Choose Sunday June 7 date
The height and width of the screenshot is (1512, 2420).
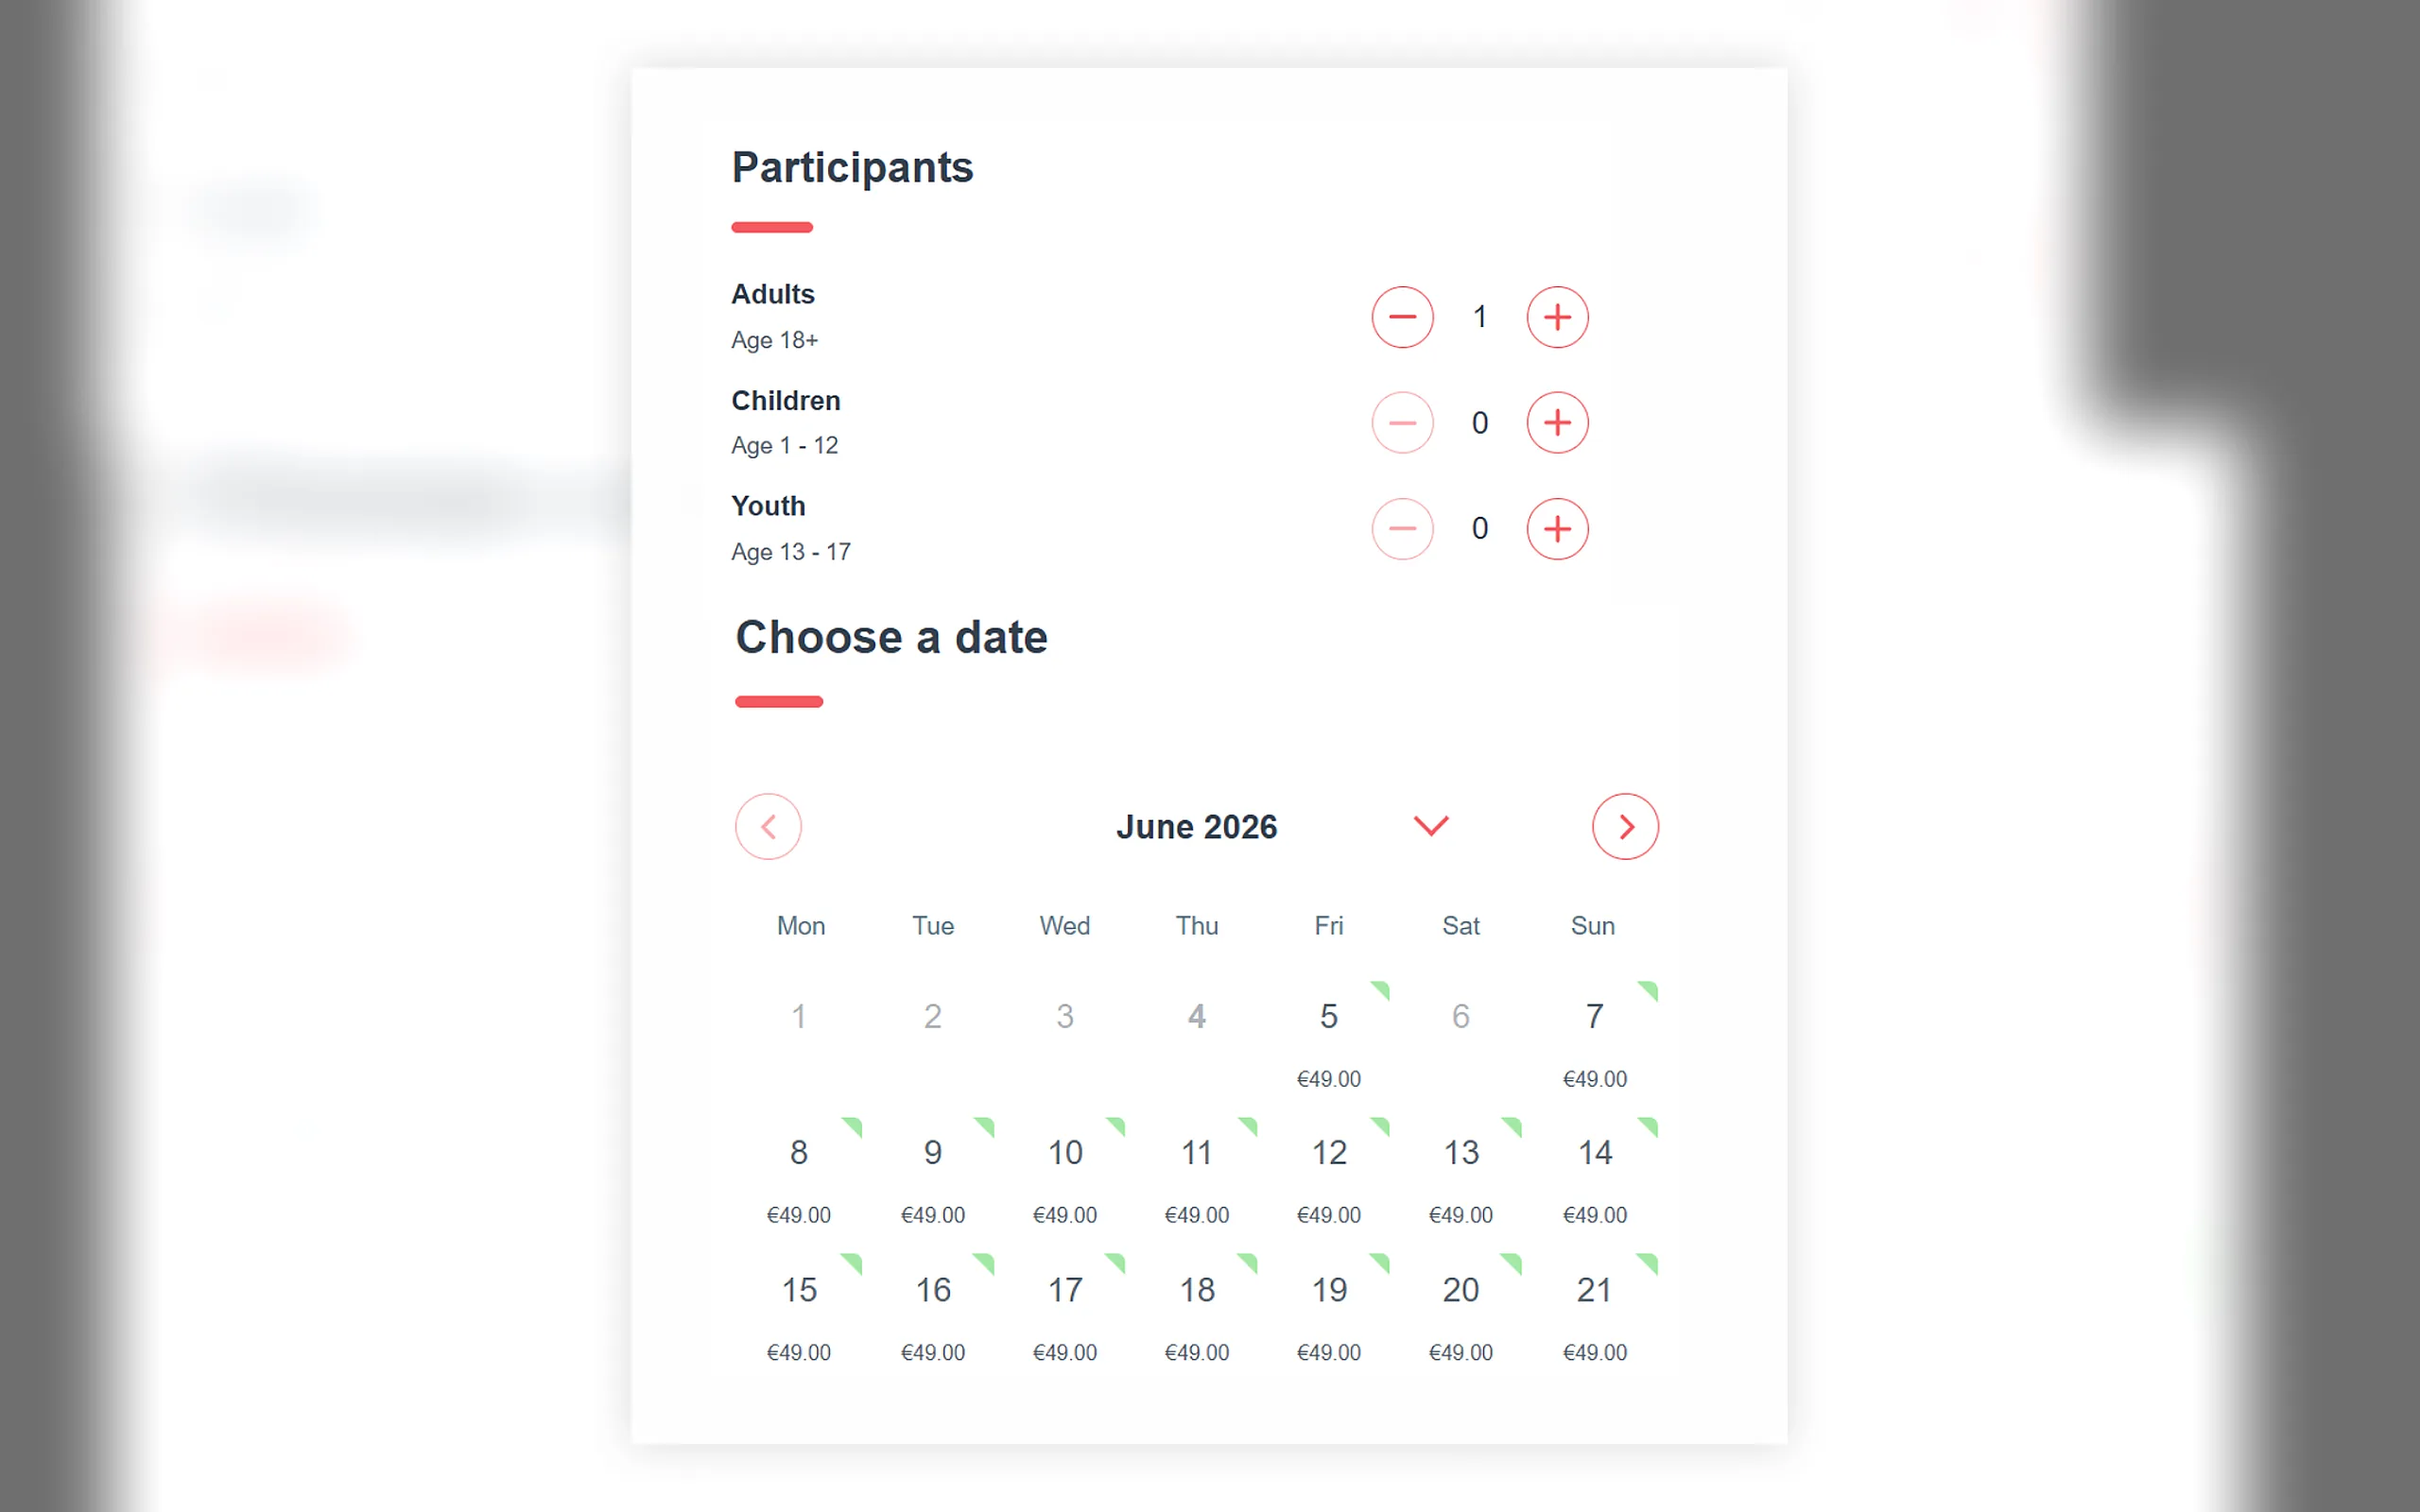click(1594, 1041)
